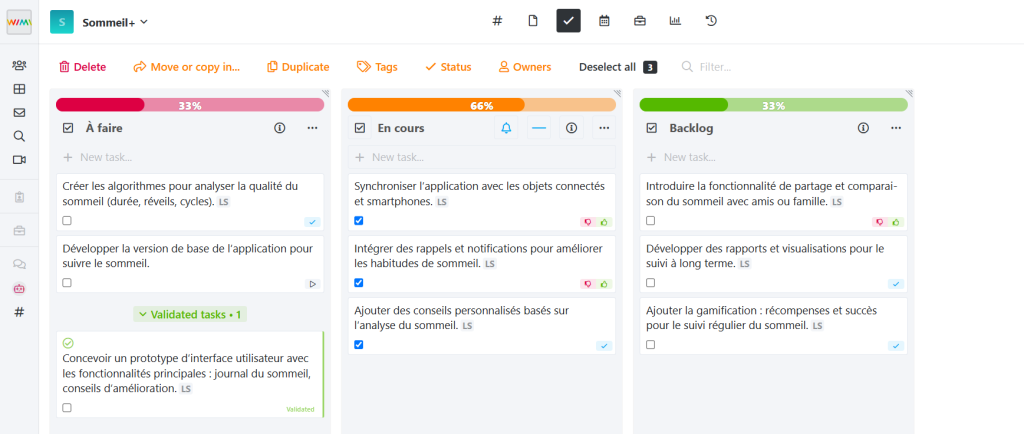Open the history clock icon
The image size is (1024, 434).
coord(711,20)
